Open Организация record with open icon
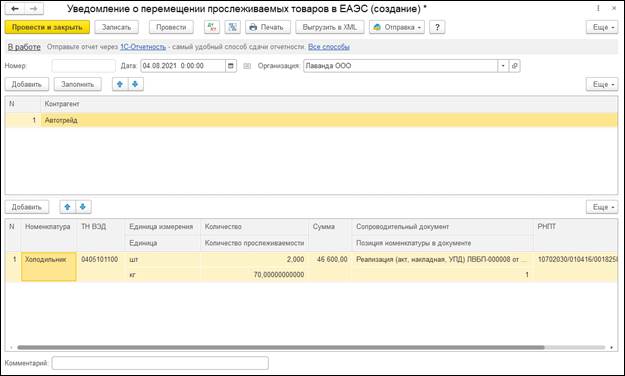 coord(515,66)
